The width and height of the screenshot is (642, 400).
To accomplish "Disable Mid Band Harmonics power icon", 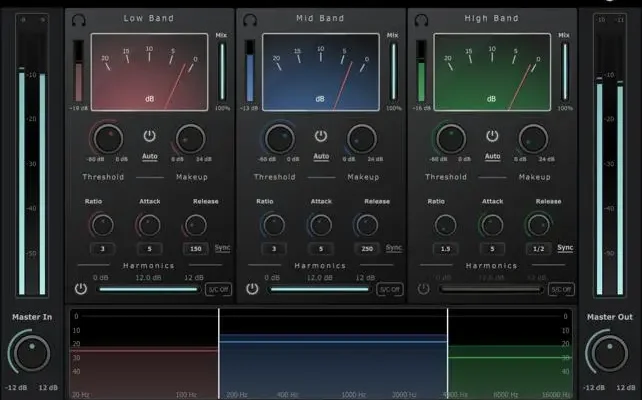I will pyautogui.click(x=251, y=289).
